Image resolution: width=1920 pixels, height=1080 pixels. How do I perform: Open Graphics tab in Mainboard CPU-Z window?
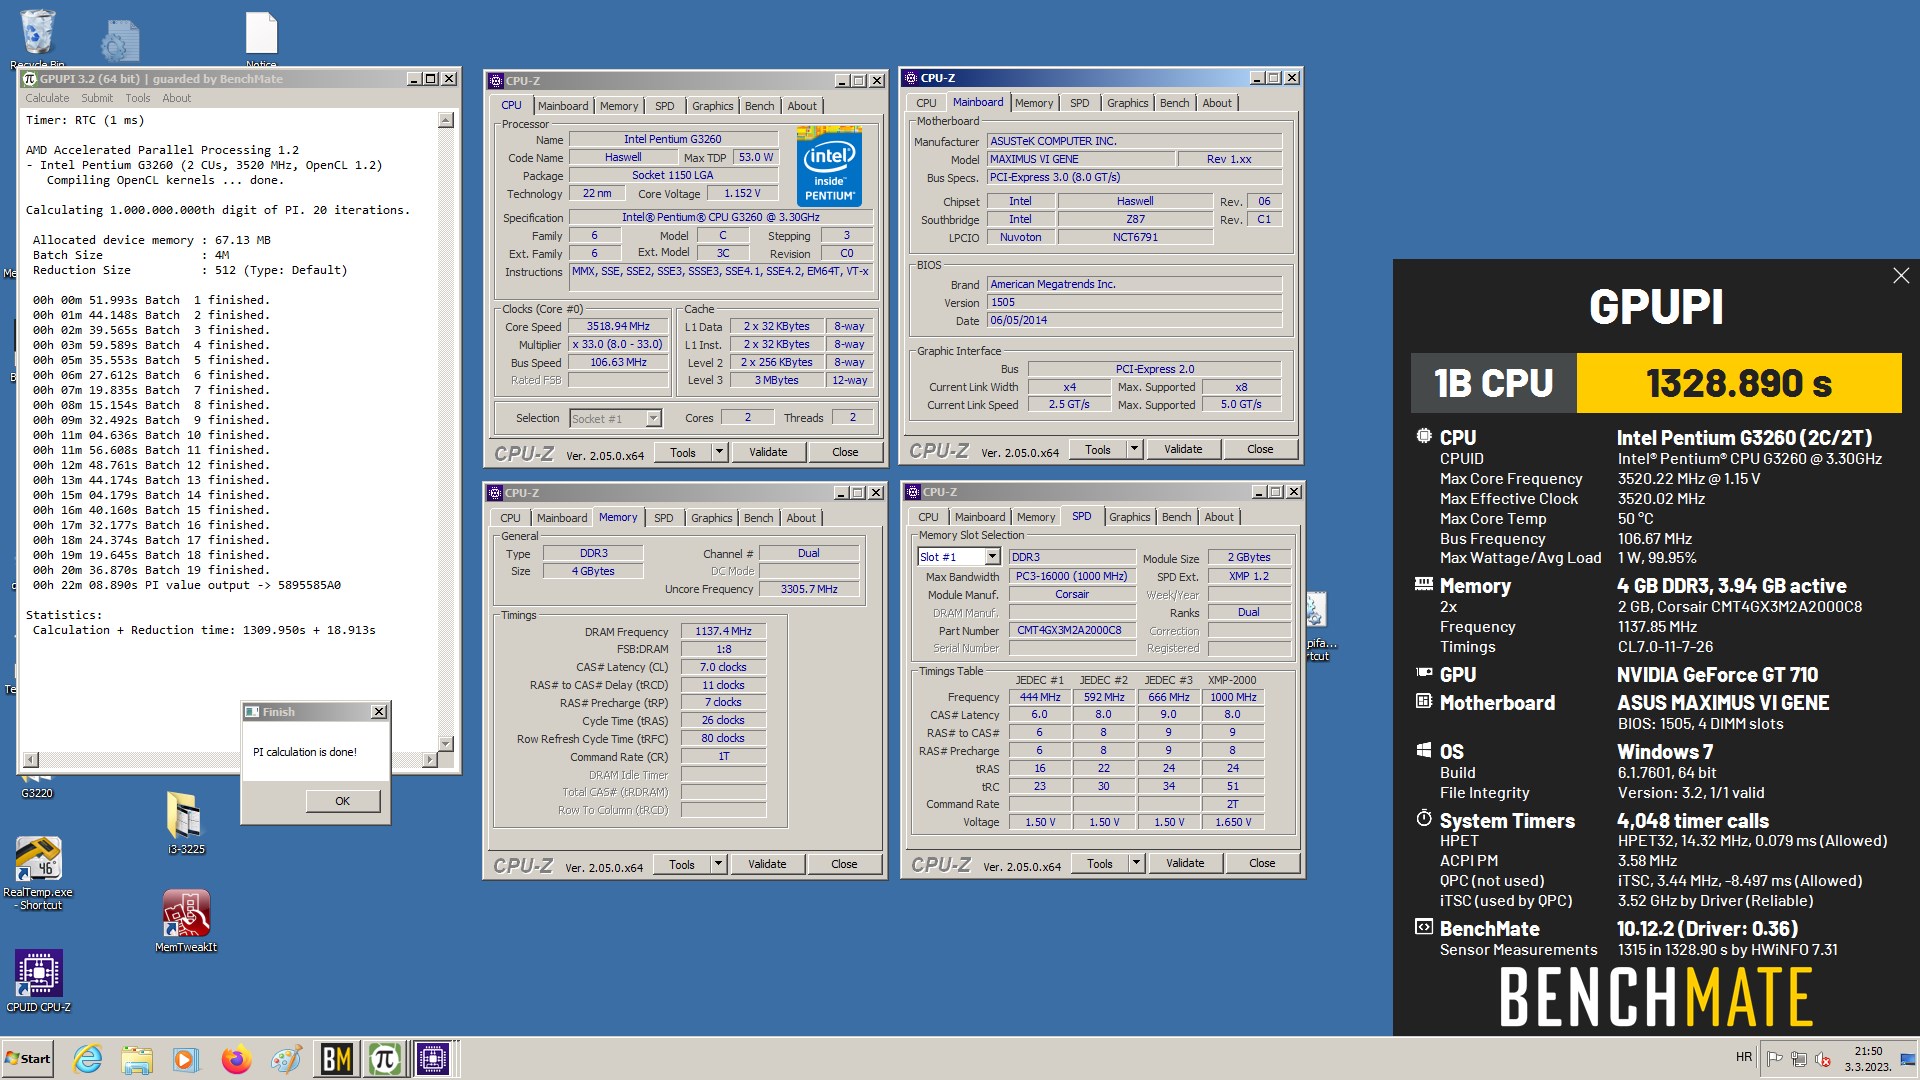[1128, 103]
